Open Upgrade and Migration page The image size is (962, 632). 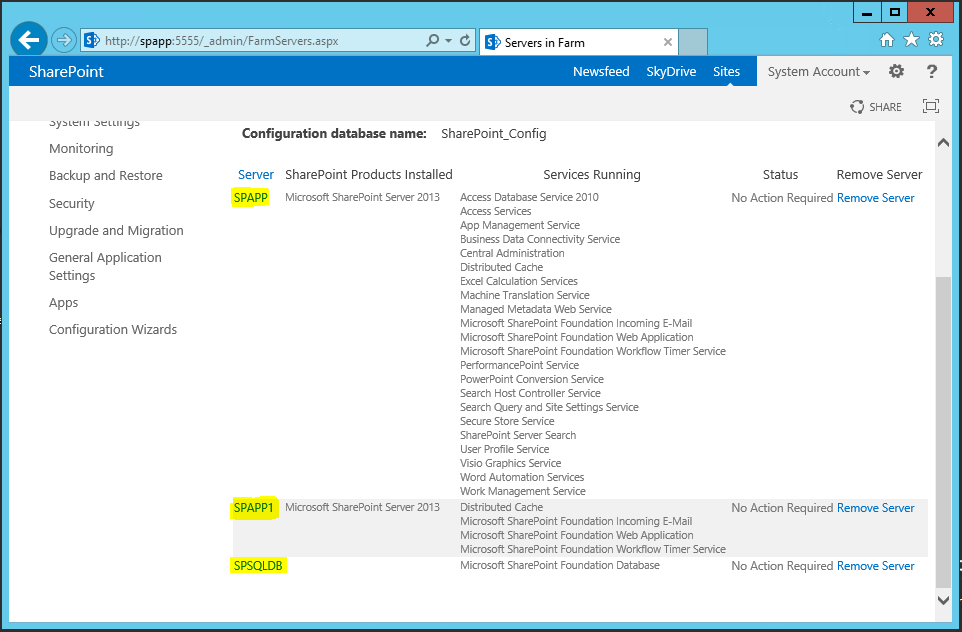[116, 230]
